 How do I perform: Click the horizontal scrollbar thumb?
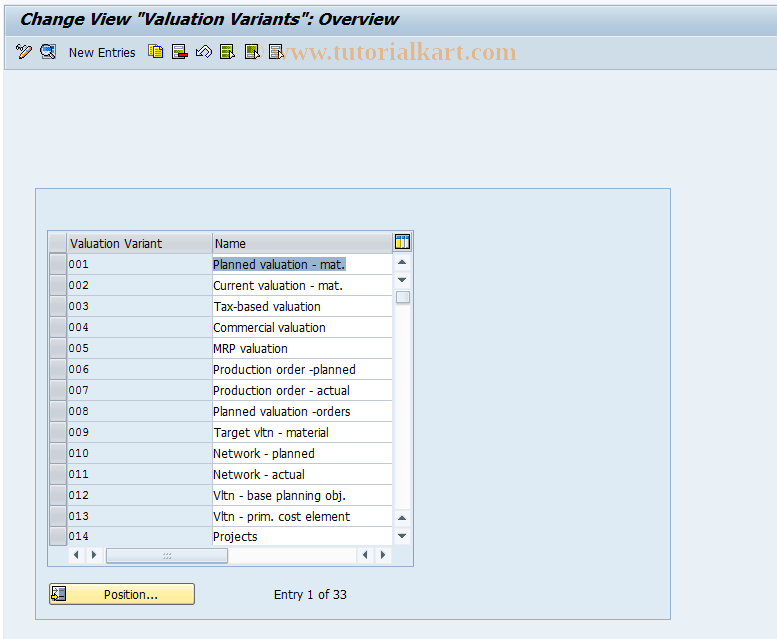point(167,556)
